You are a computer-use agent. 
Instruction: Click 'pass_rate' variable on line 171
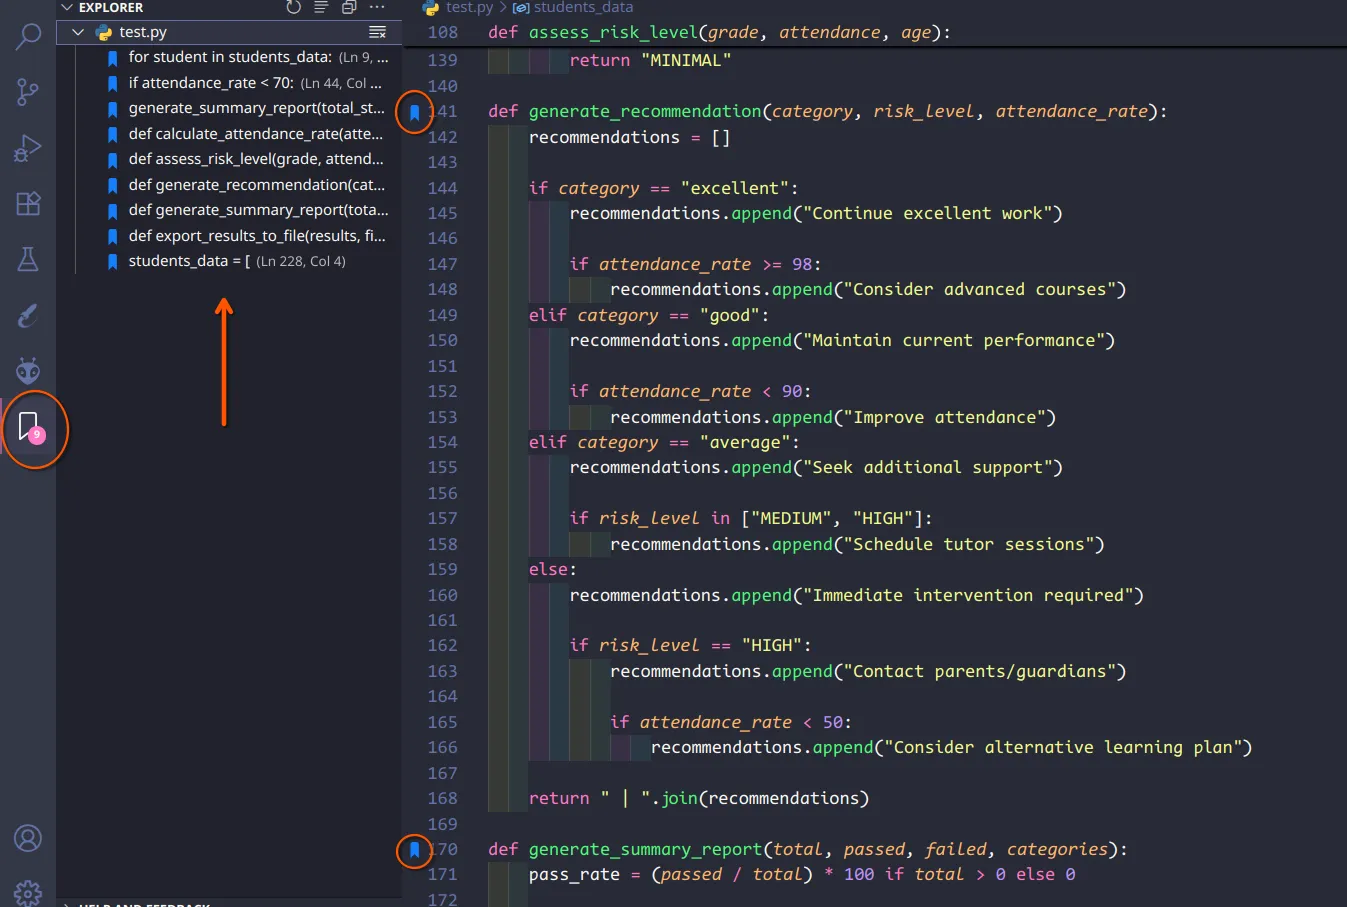[574, 875]
